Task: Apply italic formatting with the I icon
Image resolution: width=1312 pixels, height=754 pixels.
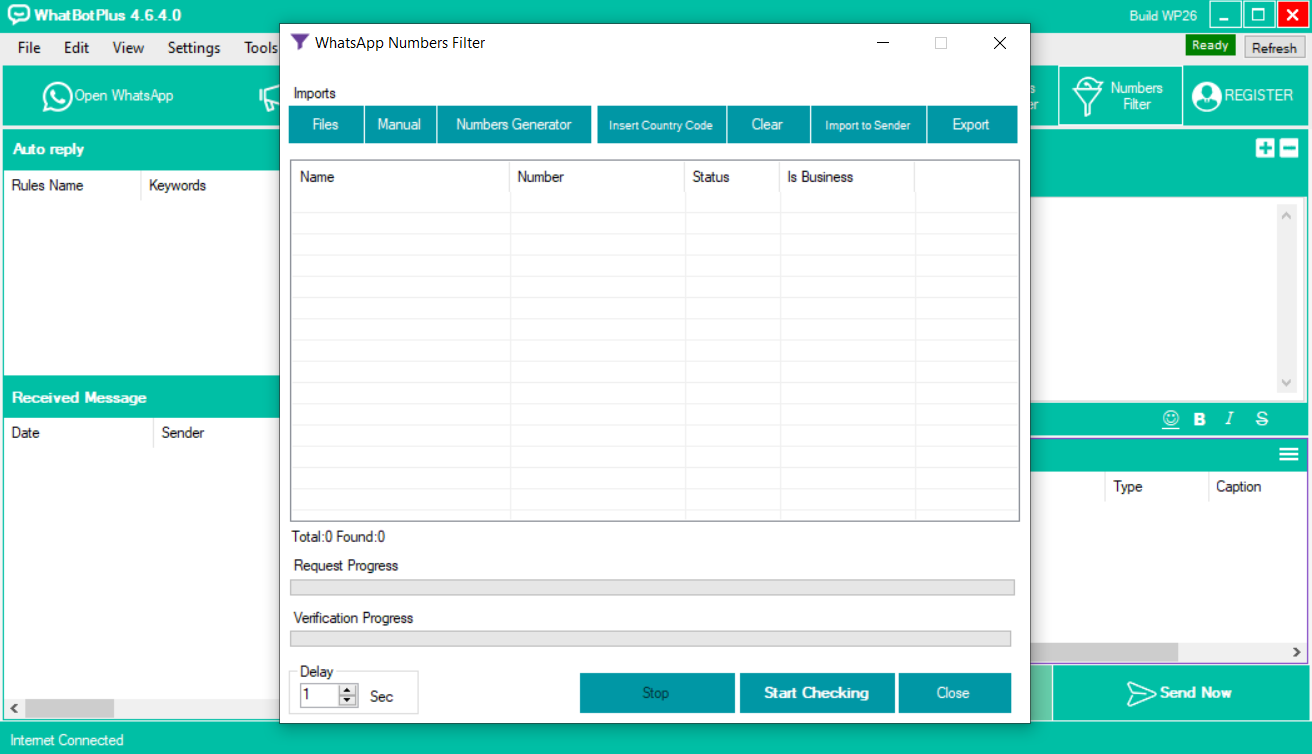Action: pos(1230,419)
